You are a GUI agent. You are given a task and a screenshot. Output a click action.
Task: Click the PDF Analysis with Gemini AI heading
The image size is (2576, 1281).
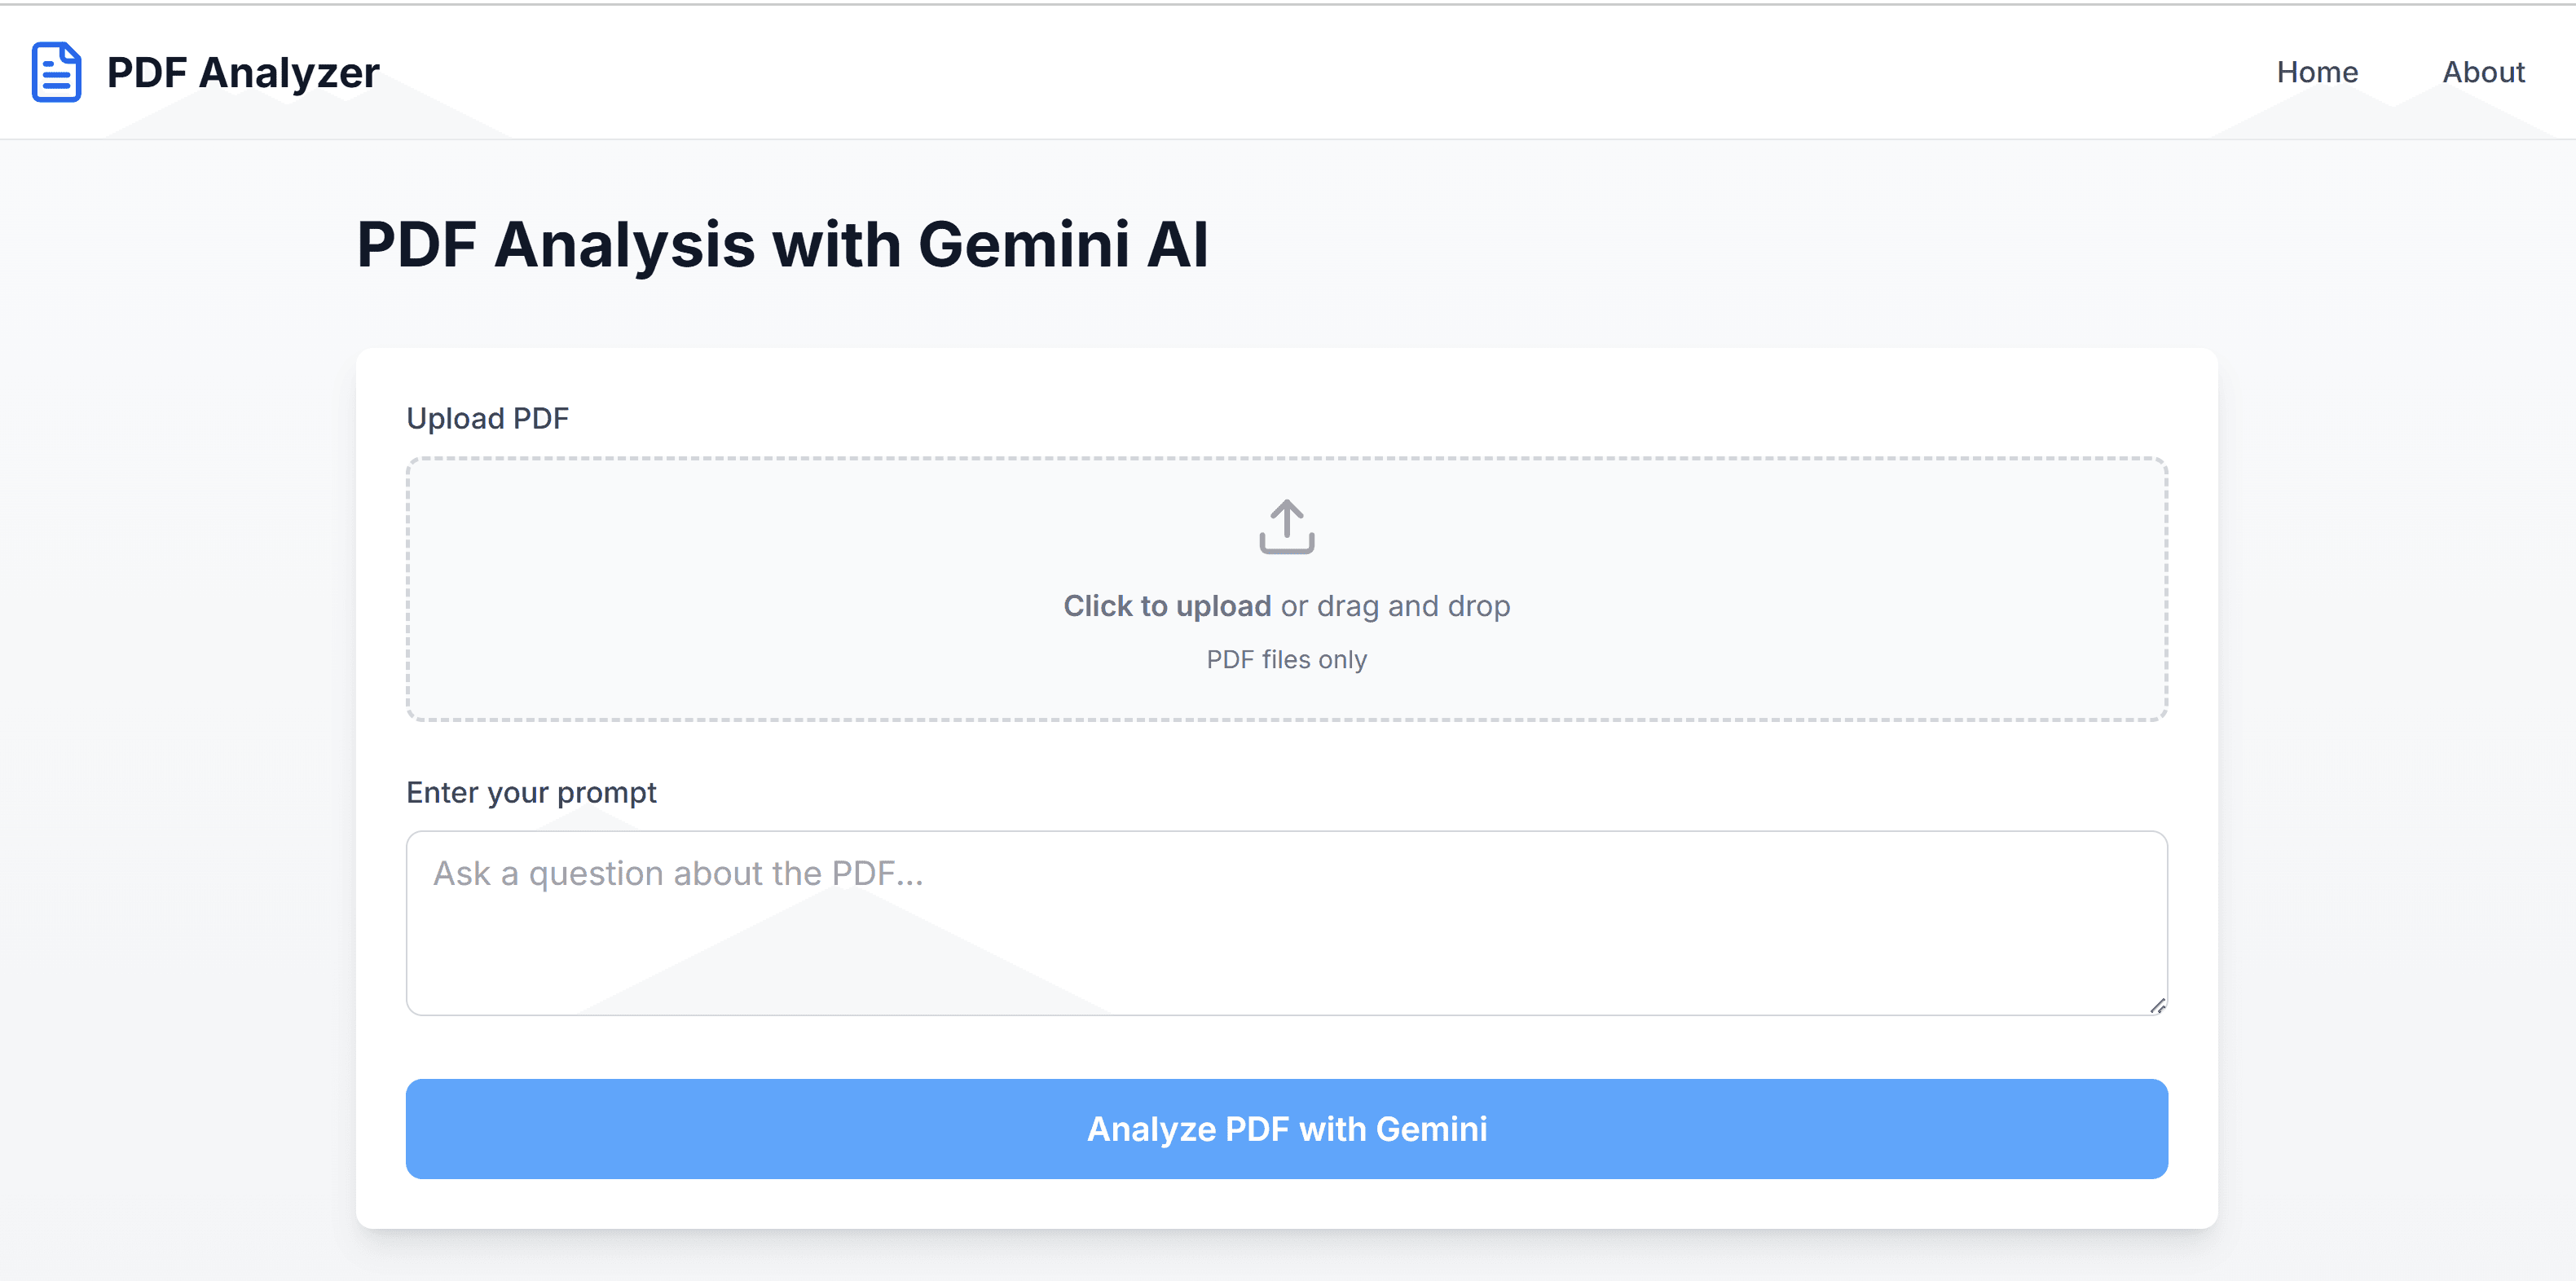click(782, 245)
